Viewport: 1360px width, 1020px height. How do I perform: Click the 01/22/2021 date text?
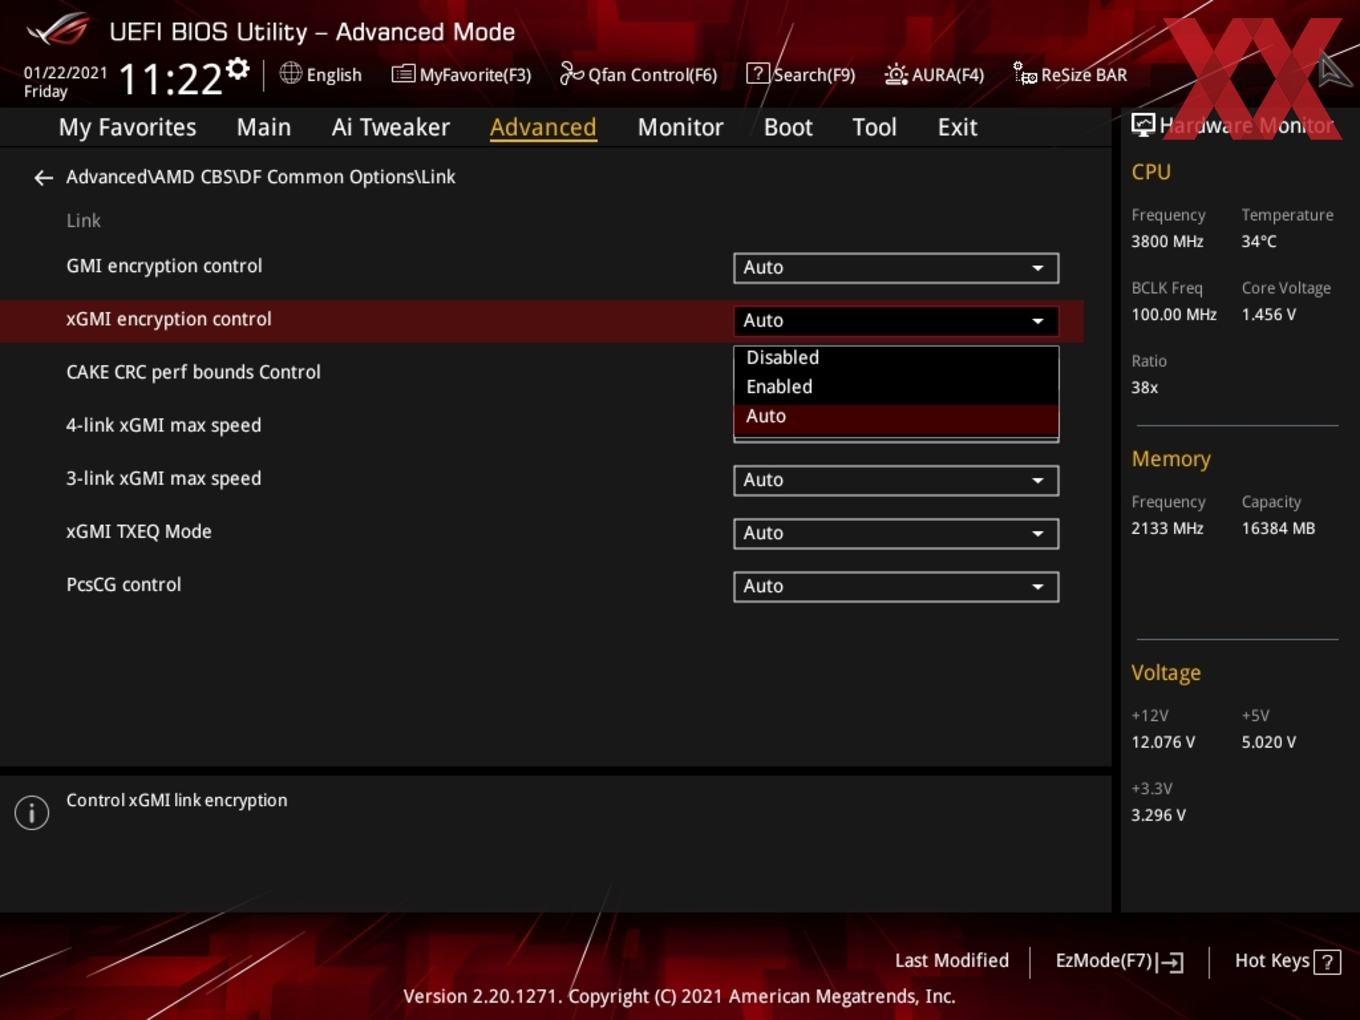(x=65, y=73)
